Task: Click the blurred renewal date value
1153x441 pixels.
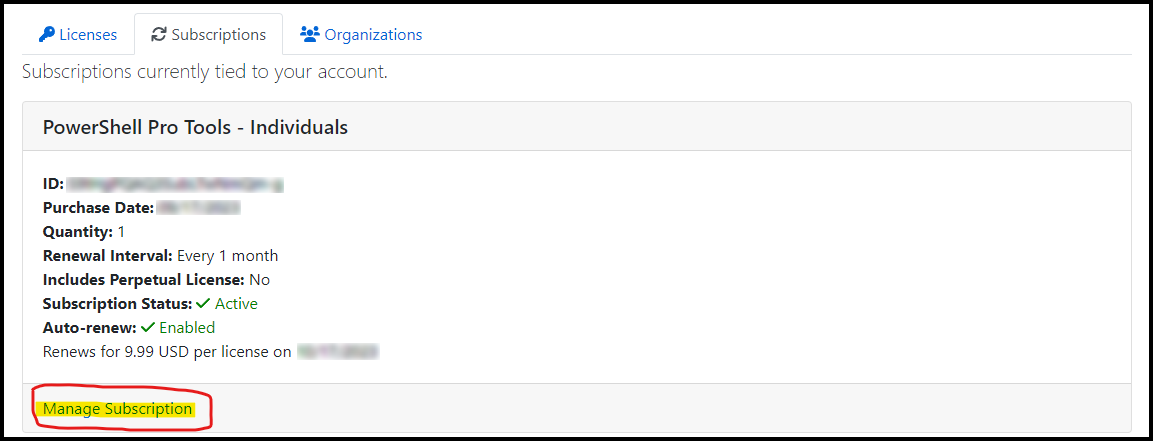Action: point(338,351)
